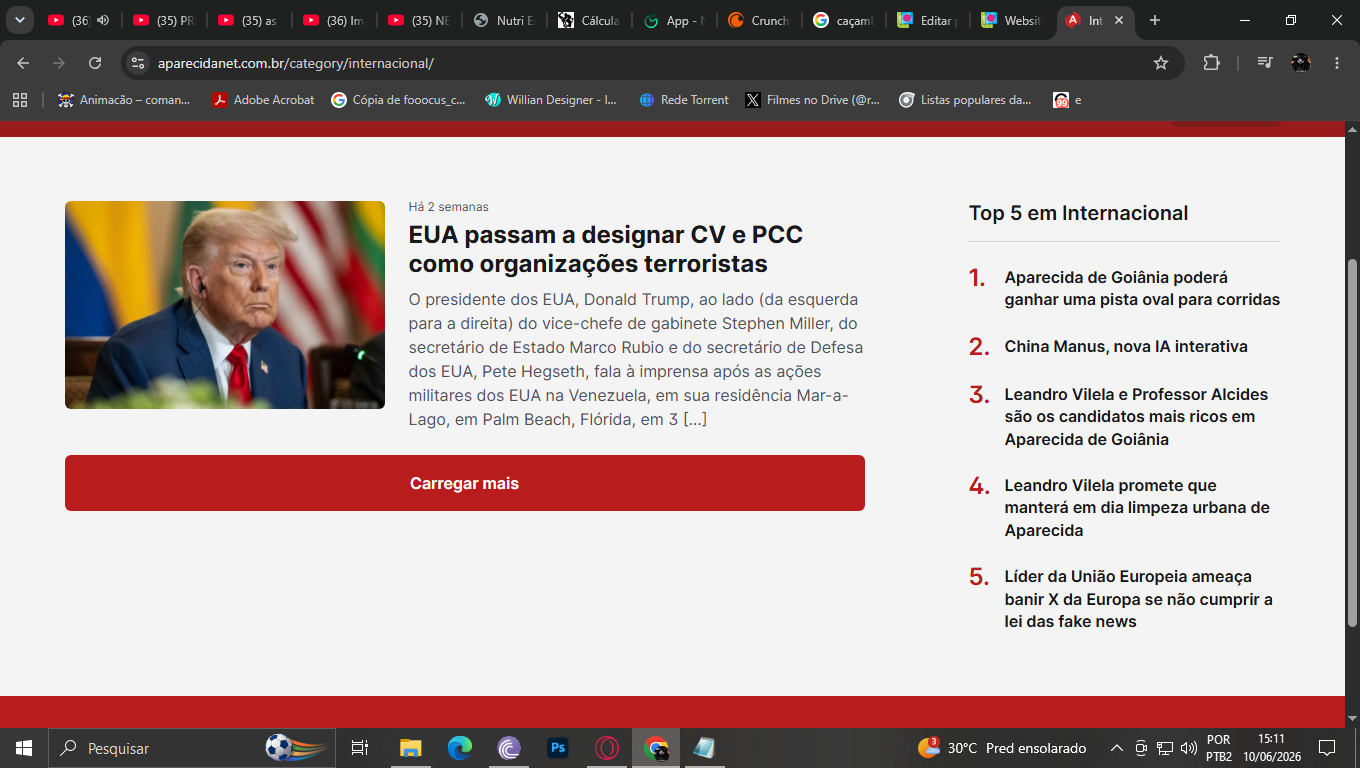Click the Carregar mais button
1360x768 pixels.
click(465, 483)
